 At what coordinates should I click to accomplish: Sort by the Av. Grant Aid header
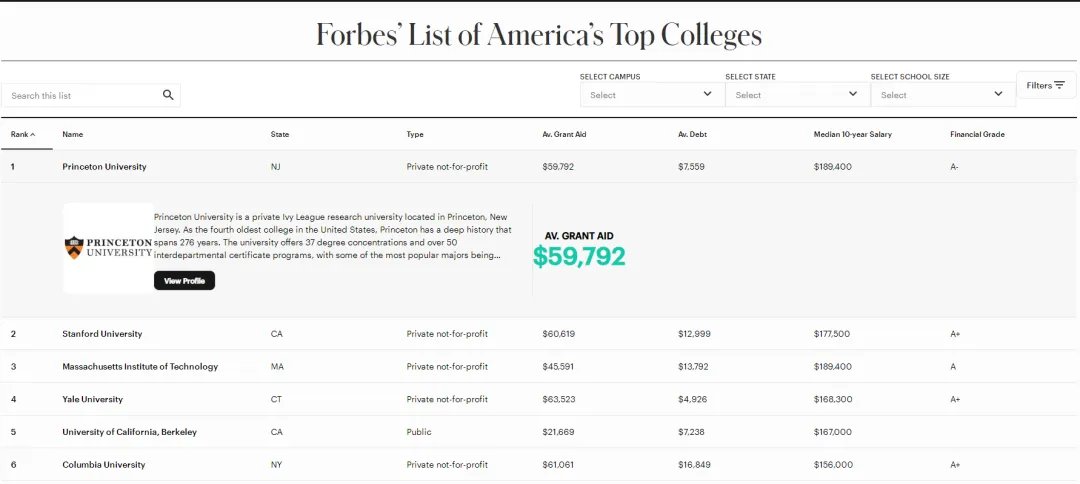click(564, 134)
